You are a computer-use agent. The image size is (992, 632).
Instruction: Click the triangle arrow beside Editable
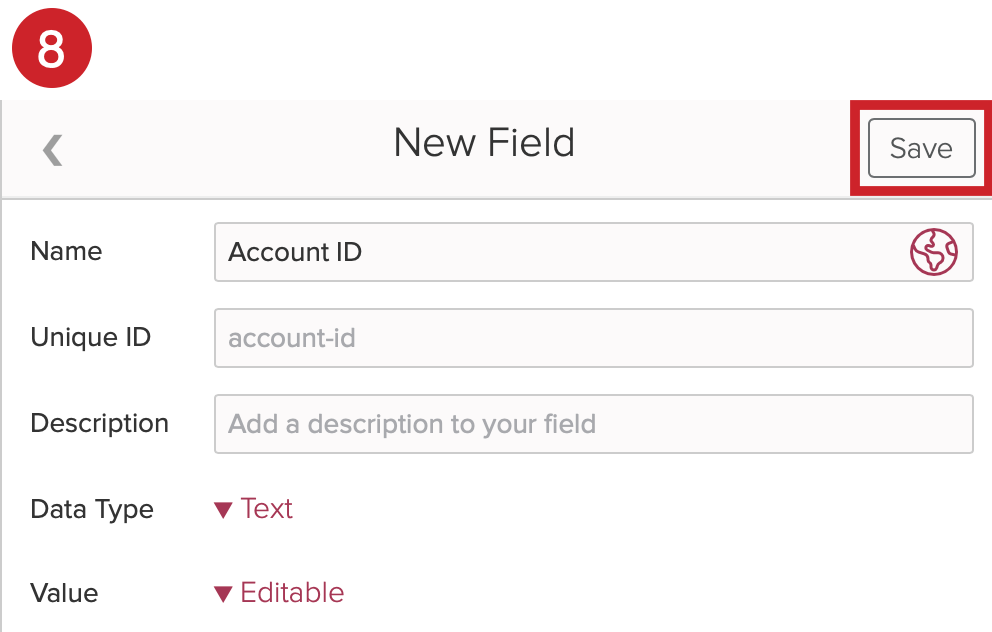point(223,594)
